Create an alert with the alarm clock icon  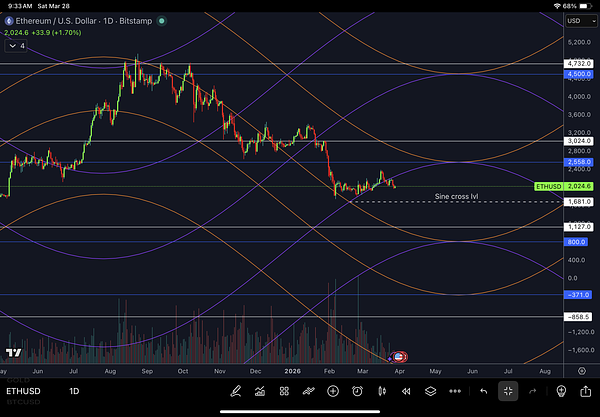coord(357,390)
